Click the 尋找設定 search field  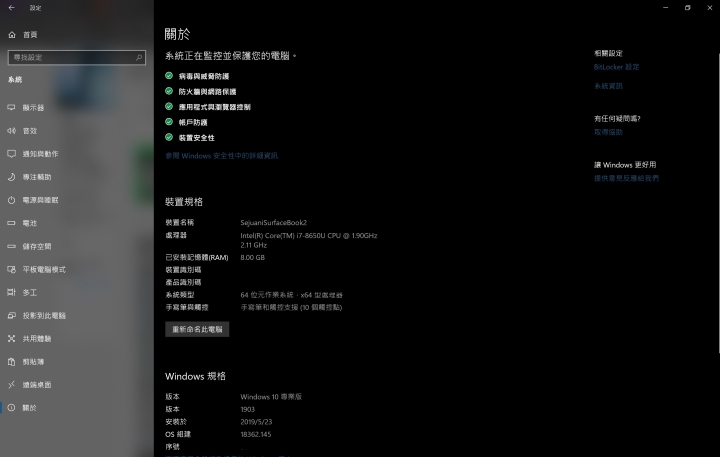pyautogui.click(x=77, y=57)
